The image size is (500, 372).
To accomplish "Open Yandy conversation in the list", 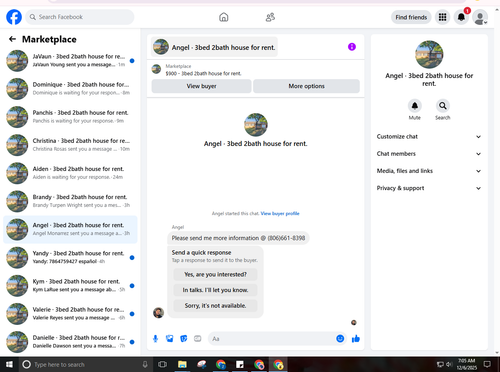I will [70, 257].
